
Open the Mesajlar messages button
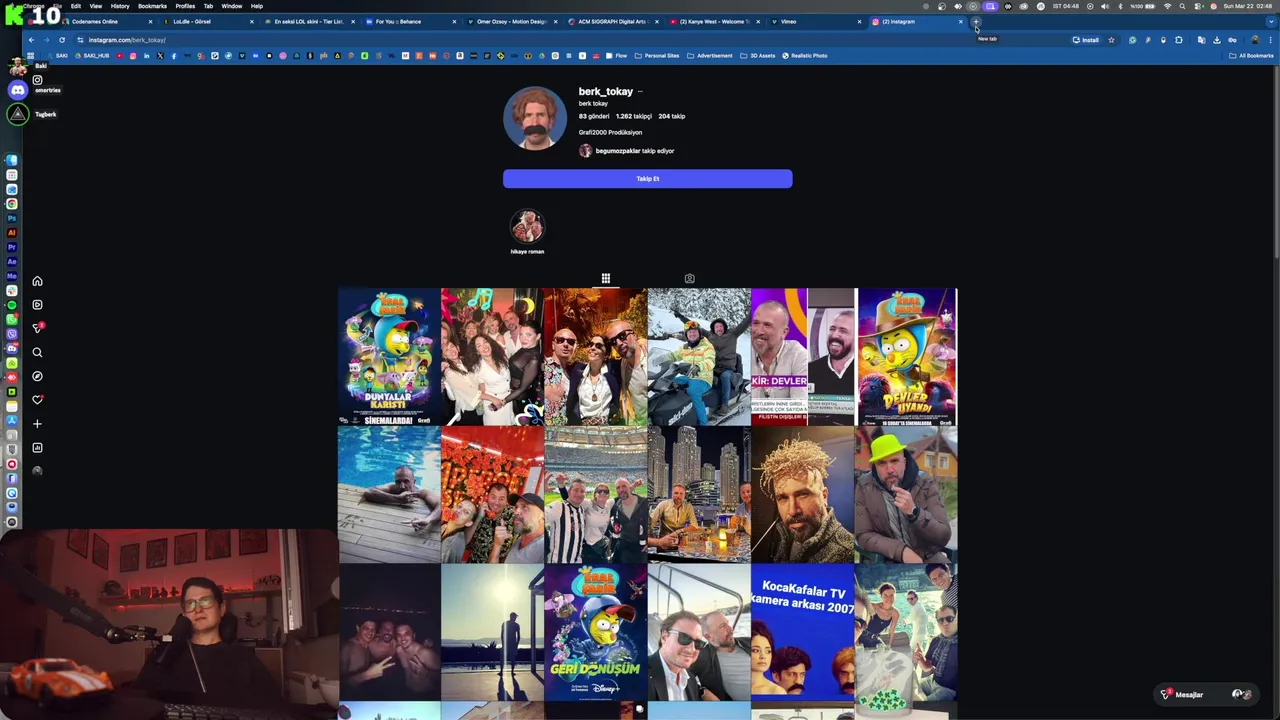1206,694
